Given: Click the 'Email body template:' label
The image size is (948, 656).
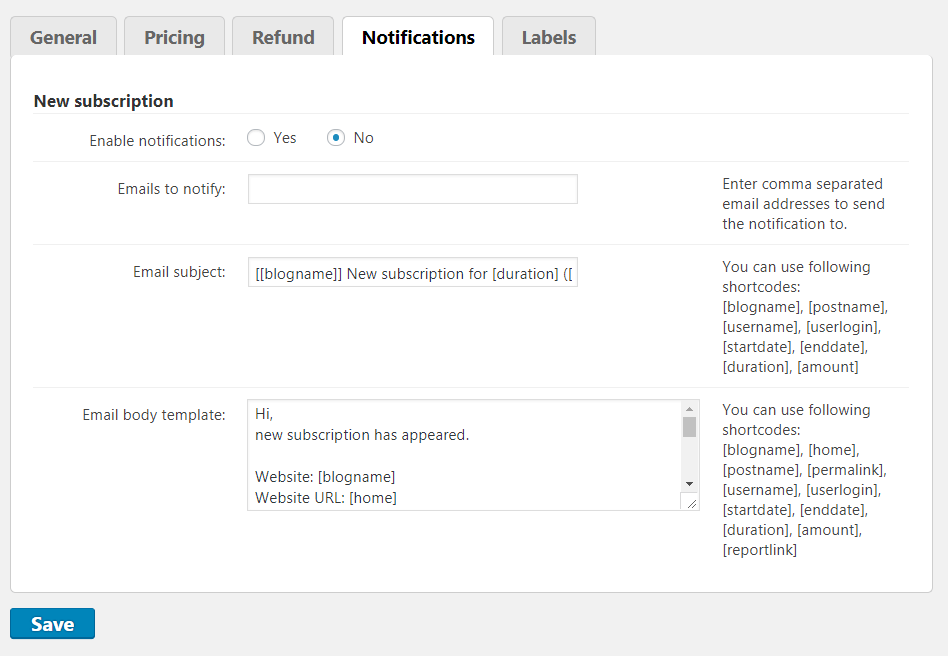Looking at the screenshot, I should [x=154, y=415].
